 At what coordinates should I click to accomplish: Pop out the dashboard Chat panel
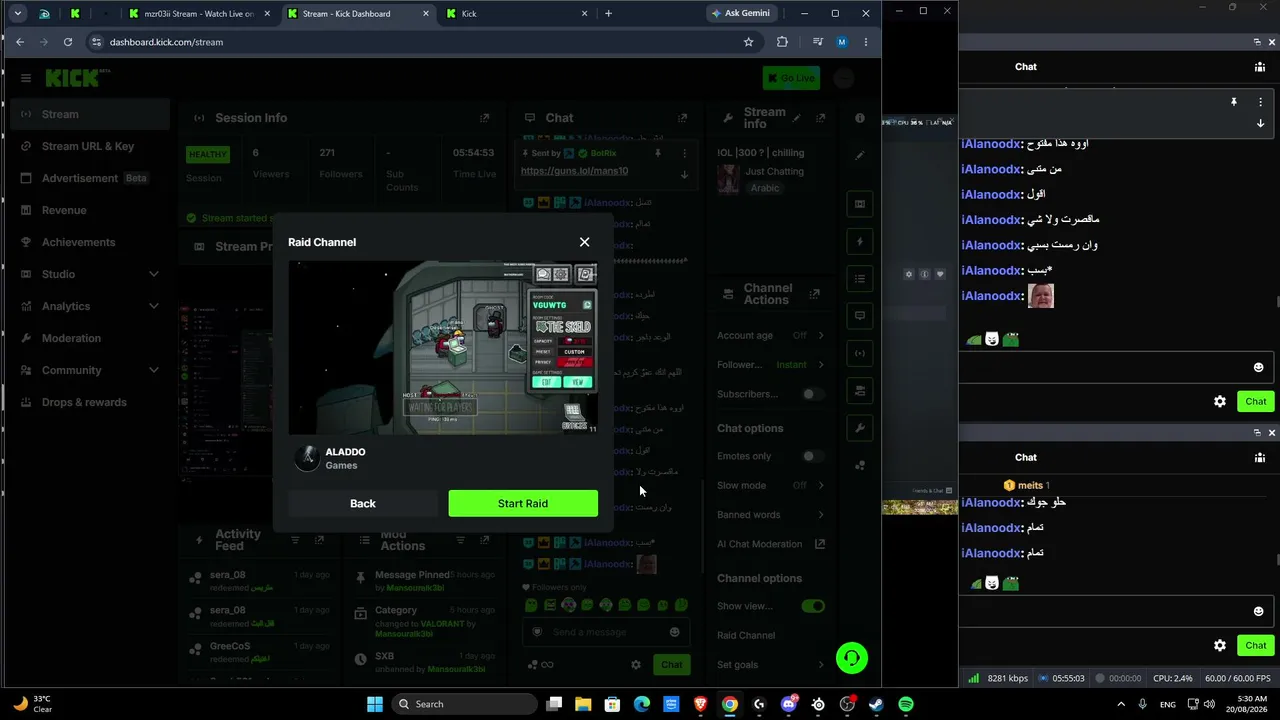pyautogui.click(x=683, y=118)
